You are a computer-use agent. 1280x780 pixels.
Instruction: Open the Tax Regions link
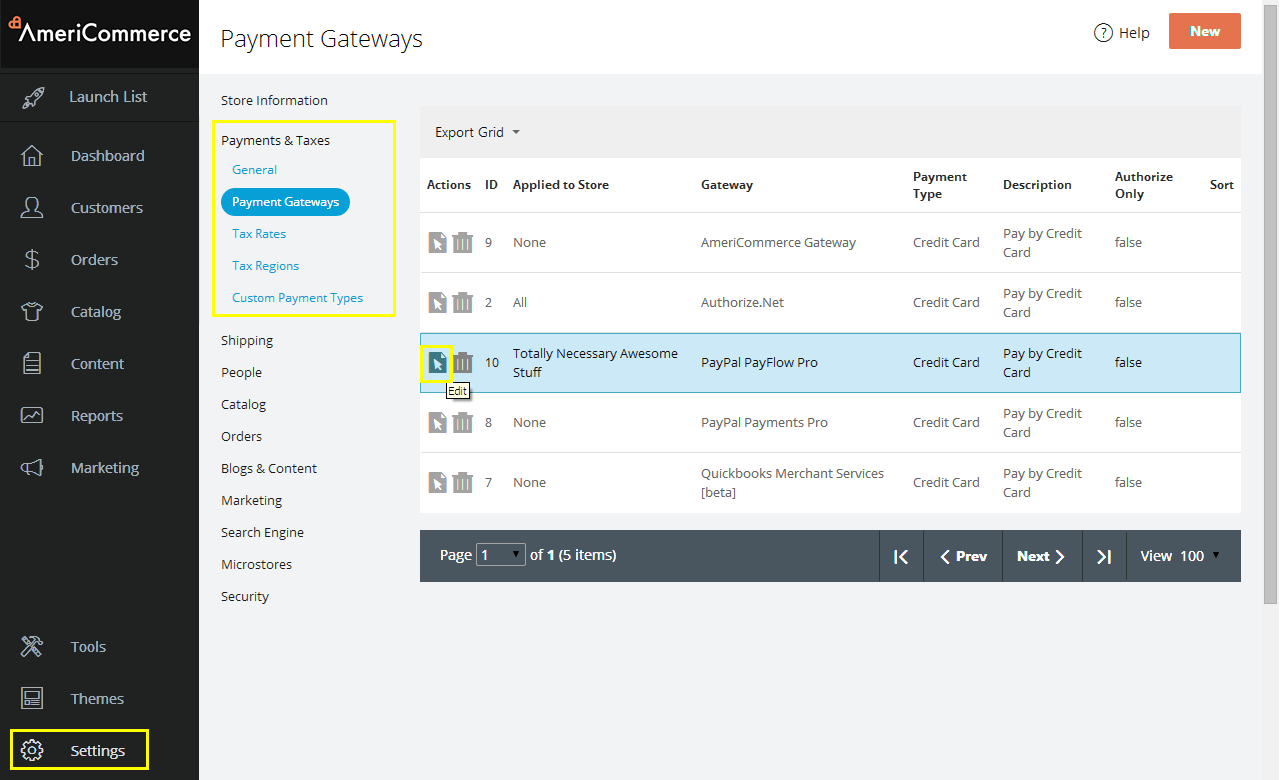(x=266, y=266)
